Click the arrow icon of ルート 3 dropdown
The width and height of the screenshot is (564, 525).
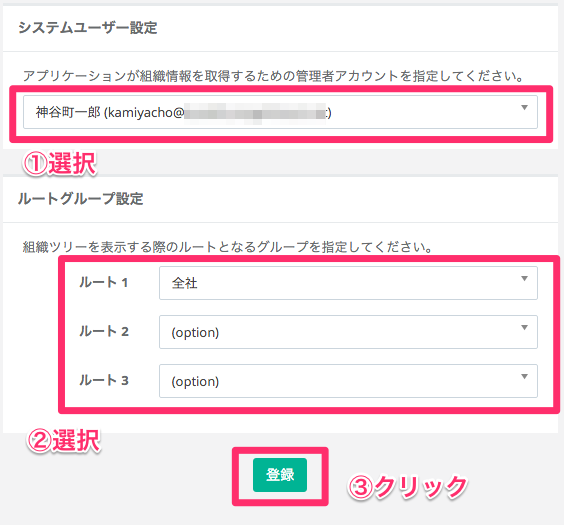tap(524, 376)
